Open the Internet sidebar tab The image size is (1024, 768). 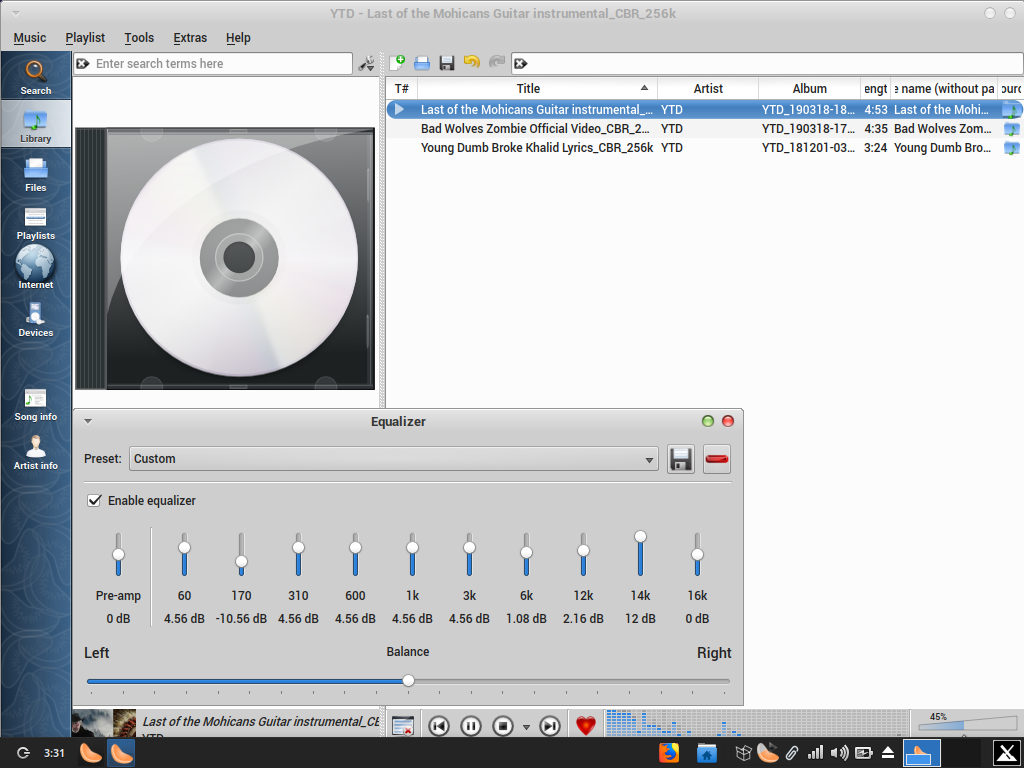[x=35, y=268]
